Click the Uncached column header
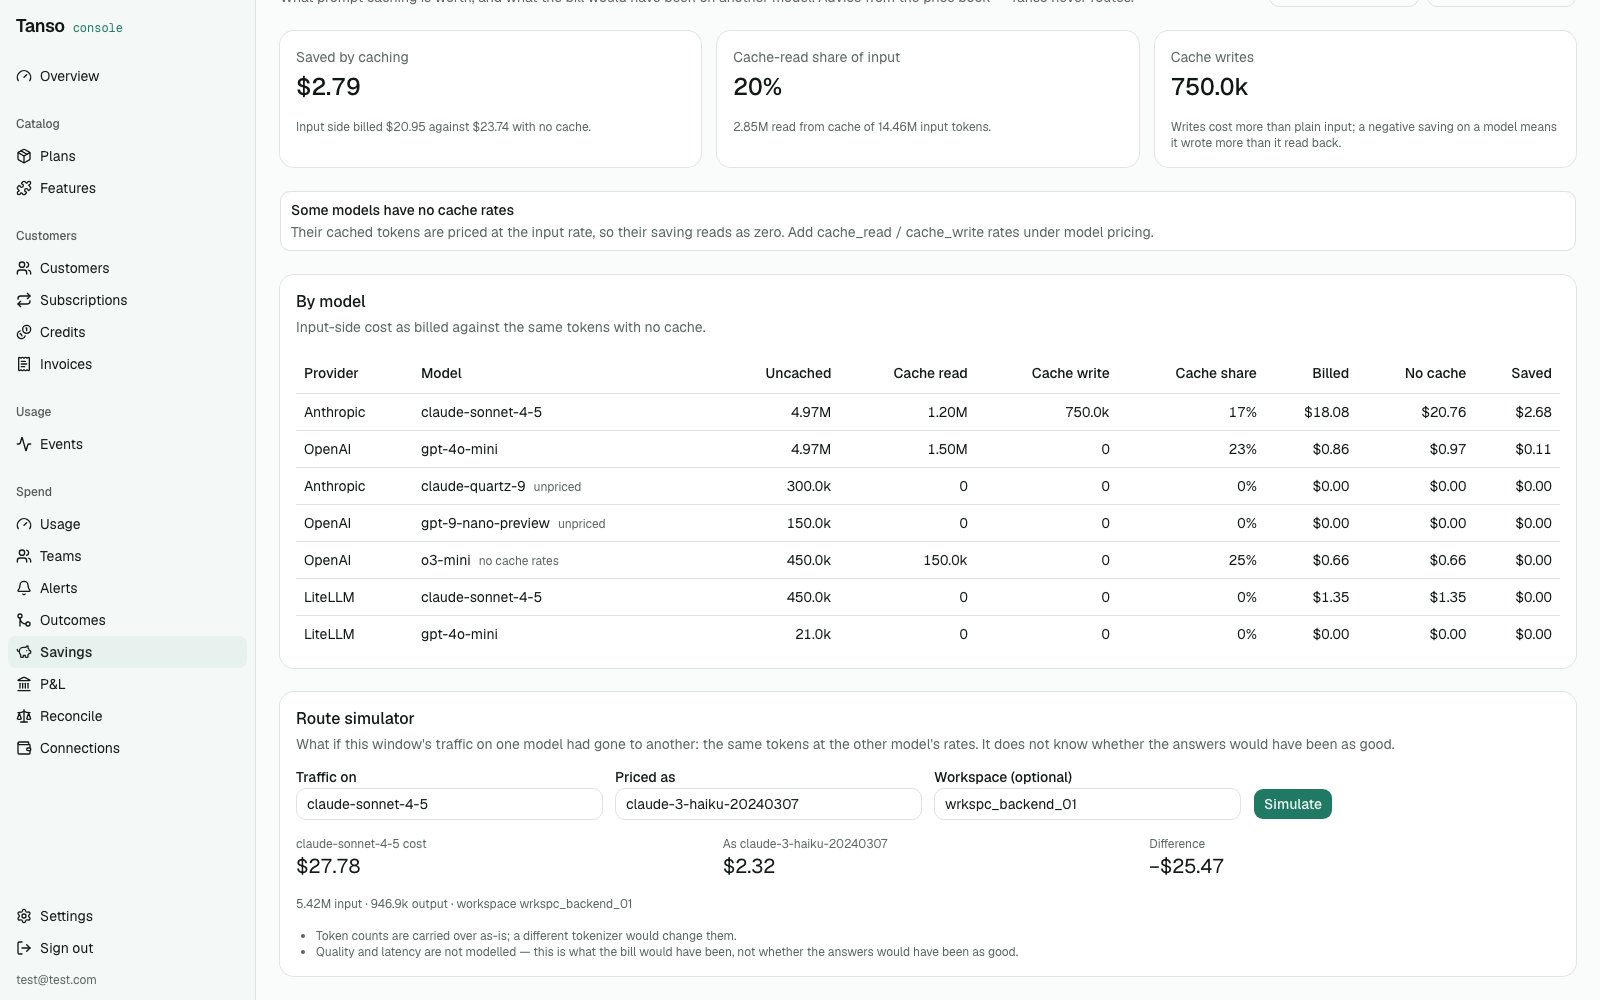The height and width of the screenshot is (1000, 1600). [798, 373]
